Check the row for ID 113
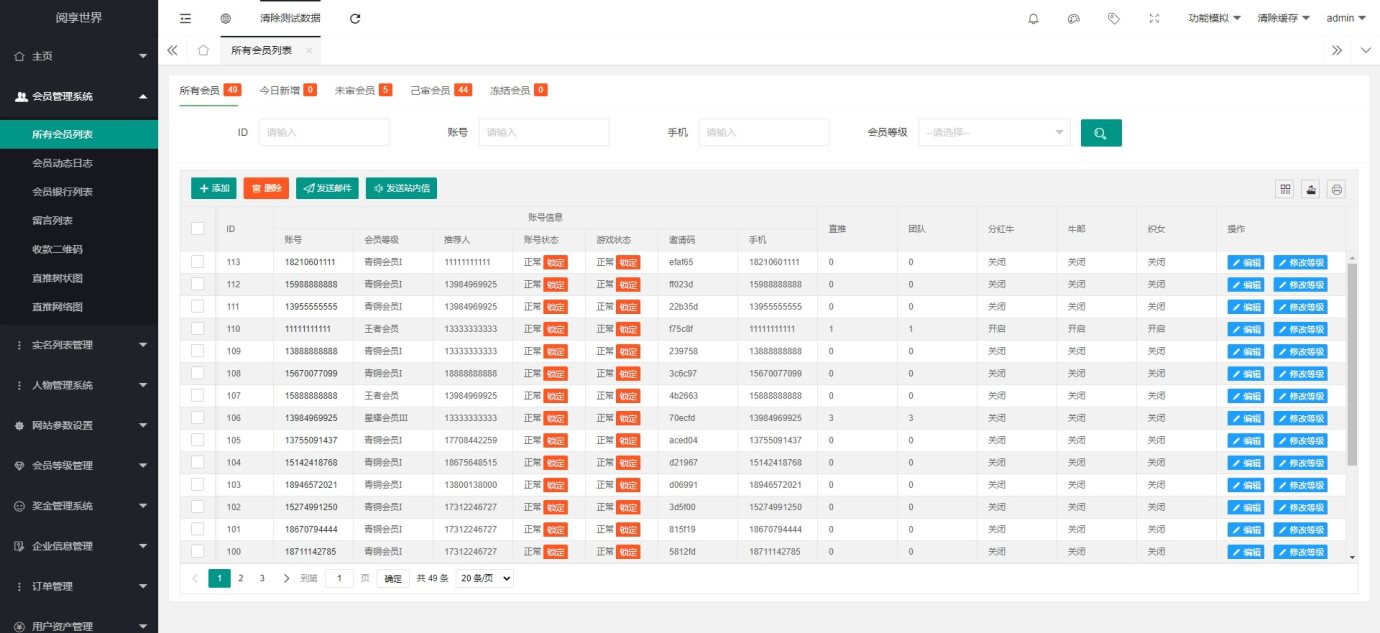The width and height of the screenshot is (1380, 633). [197, 261]
